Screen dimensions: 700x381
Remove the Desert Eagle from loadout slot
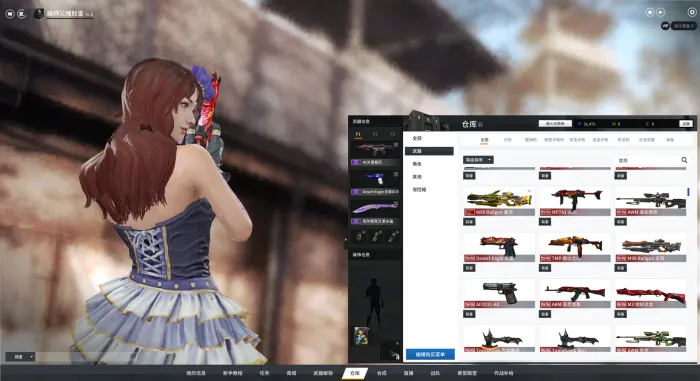click(x=396, y=174)
